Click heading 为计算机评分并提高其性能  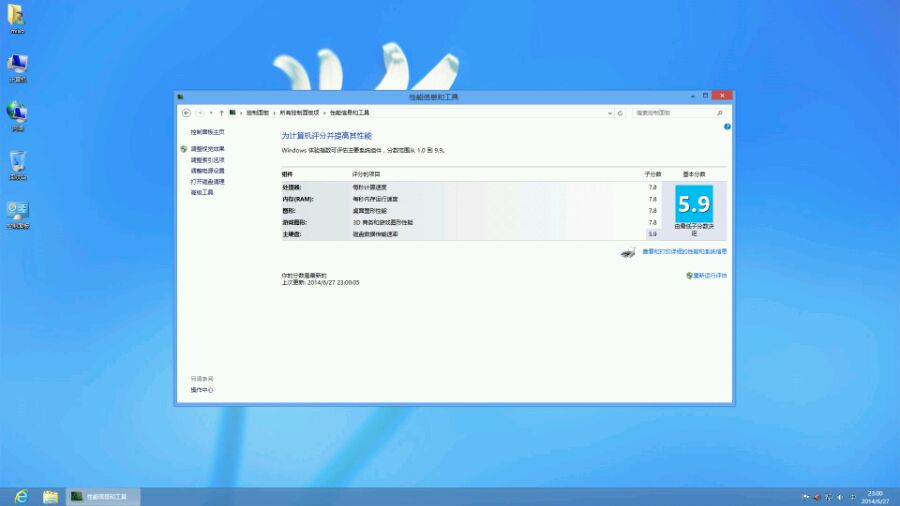(x=327, y=135)
